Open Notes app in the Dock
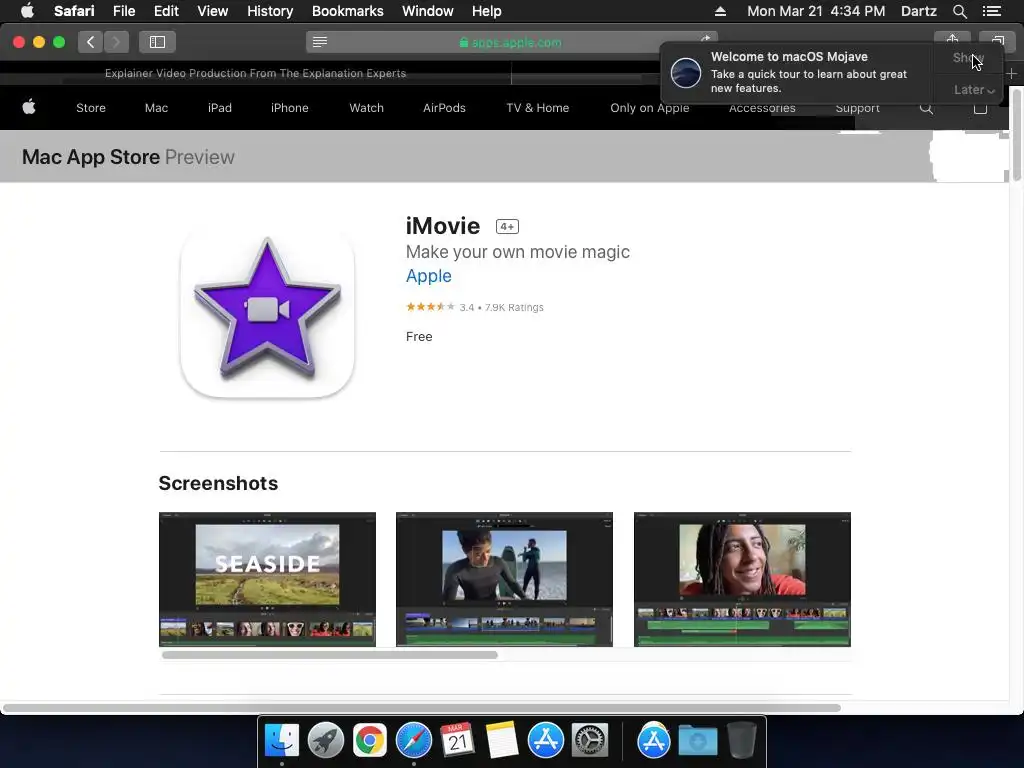This screenshot has width=1024, height=768. pyautogui.click(x=502, y=741)
